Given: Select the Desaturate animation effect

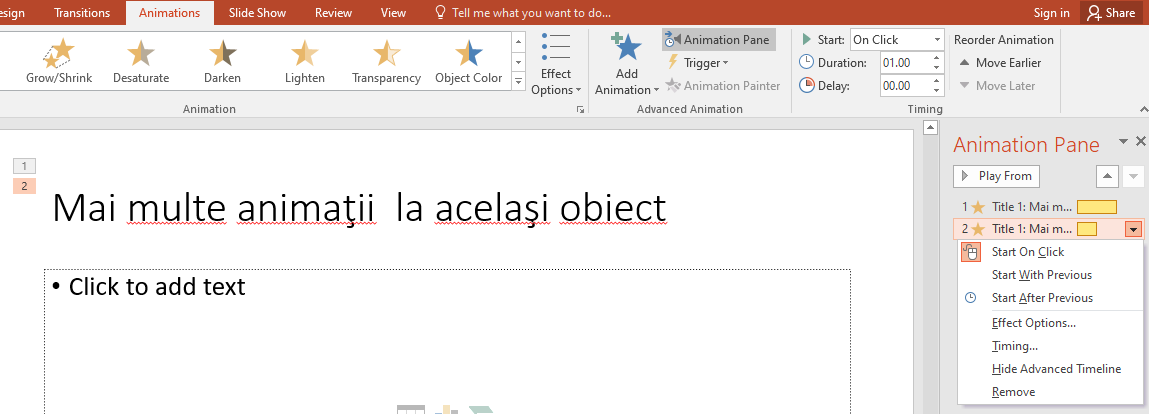Looking at the screenshot, I should [x=141, y=60].
